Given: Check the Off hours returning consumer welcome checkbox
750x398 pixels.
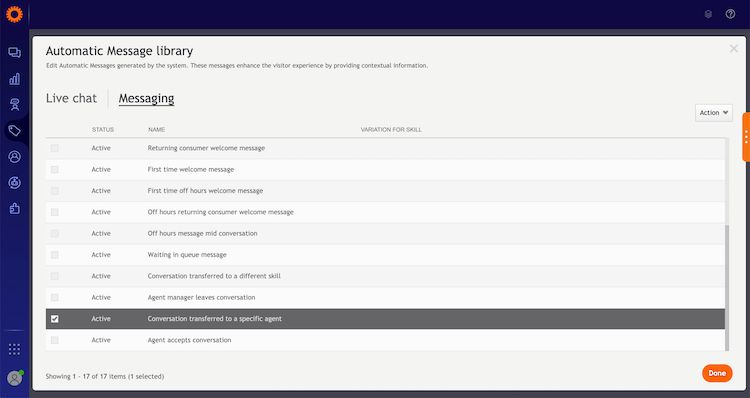Looking at the screenshot, I should tap(55, 212).
